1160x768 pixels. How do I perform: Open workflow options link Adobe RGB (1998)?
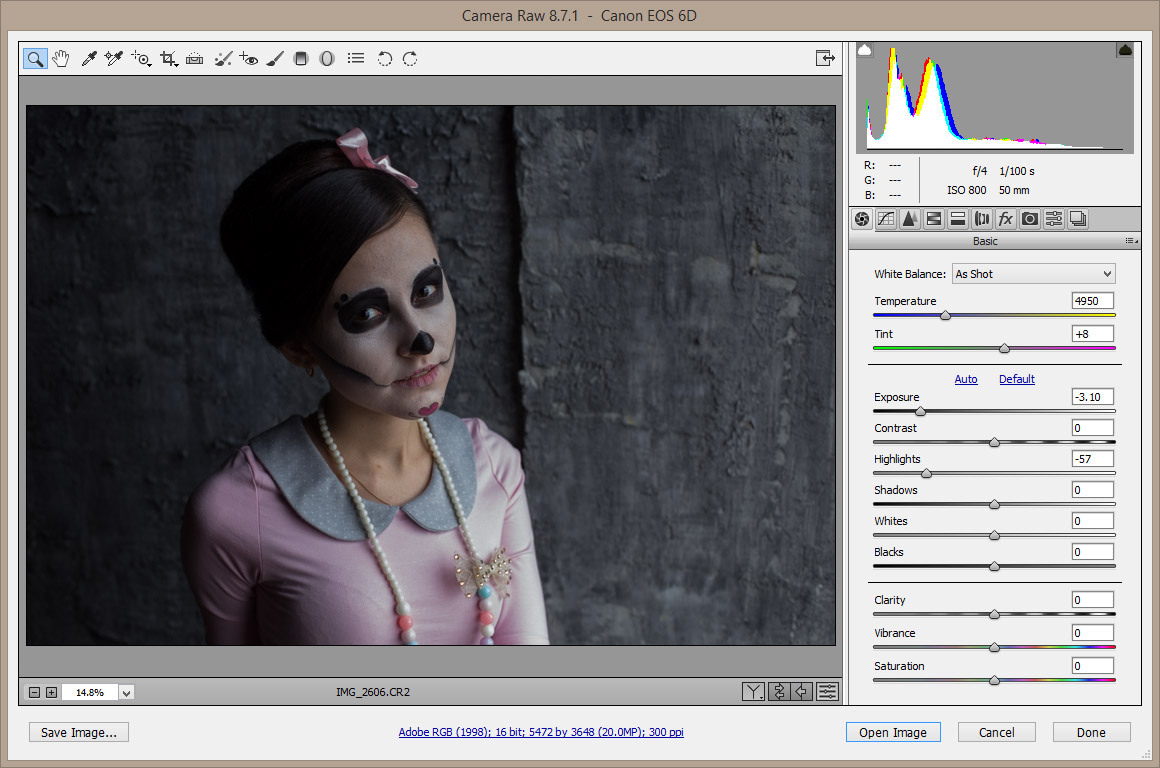[541, 732]
